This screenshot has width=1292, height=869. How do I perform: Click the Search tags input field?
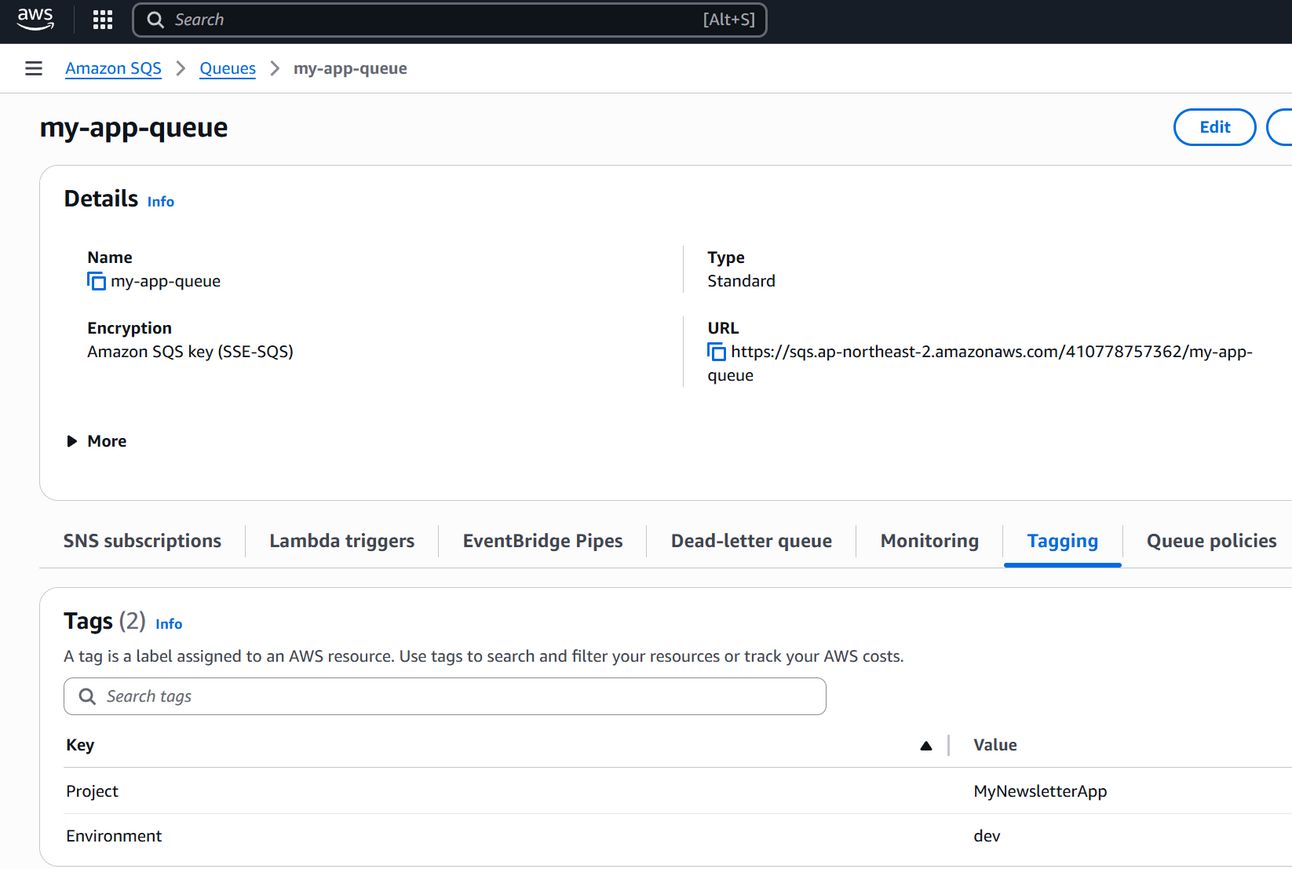click(445, 696)
